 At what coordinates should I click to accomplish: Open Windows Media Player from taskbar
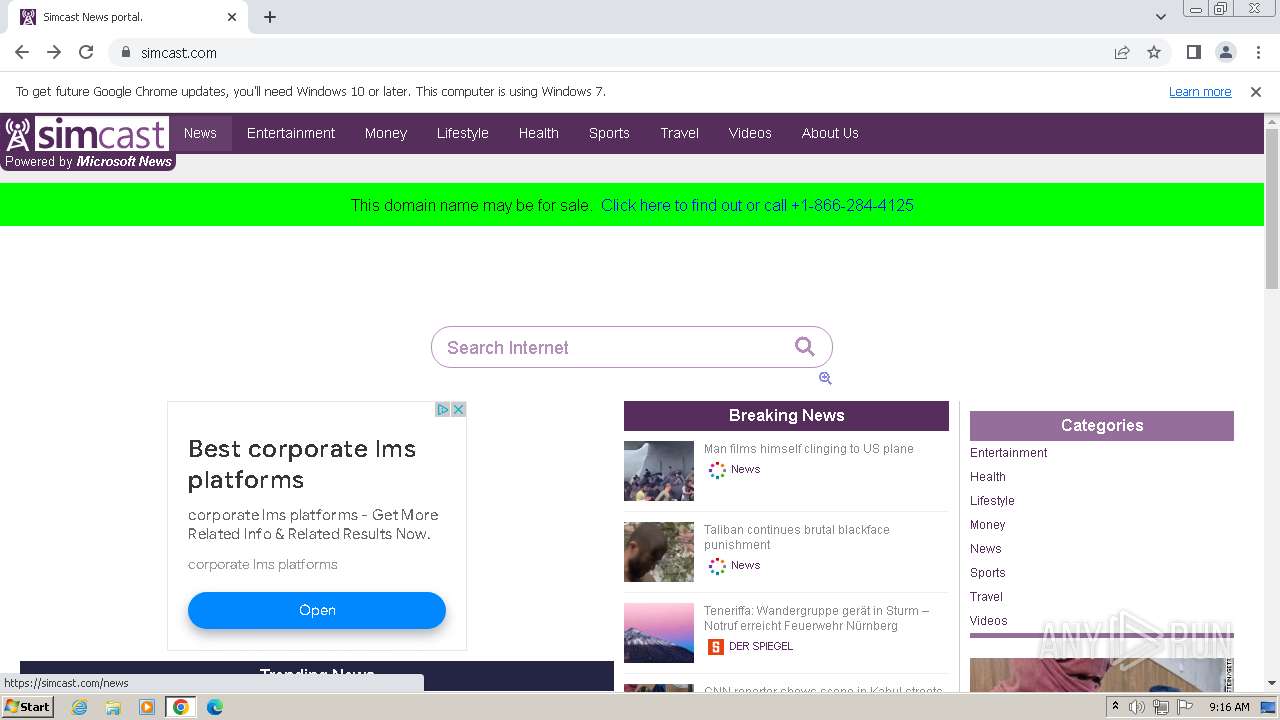click(x=147, y=707)
